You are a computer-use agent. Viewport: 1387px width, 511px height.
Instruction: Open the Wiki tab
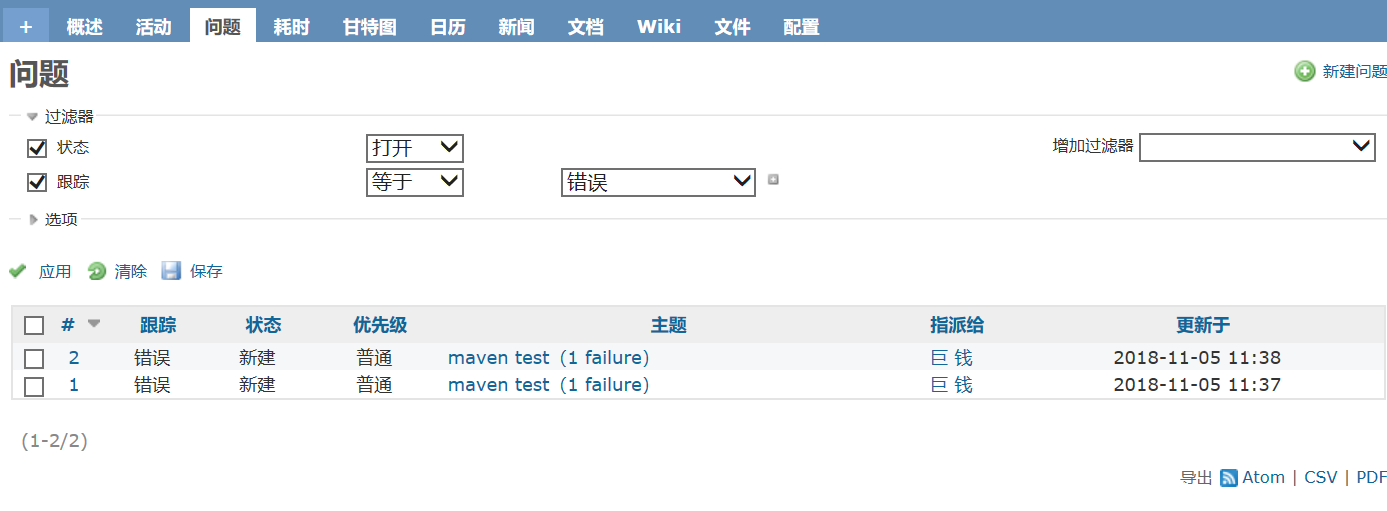[659, 27]
